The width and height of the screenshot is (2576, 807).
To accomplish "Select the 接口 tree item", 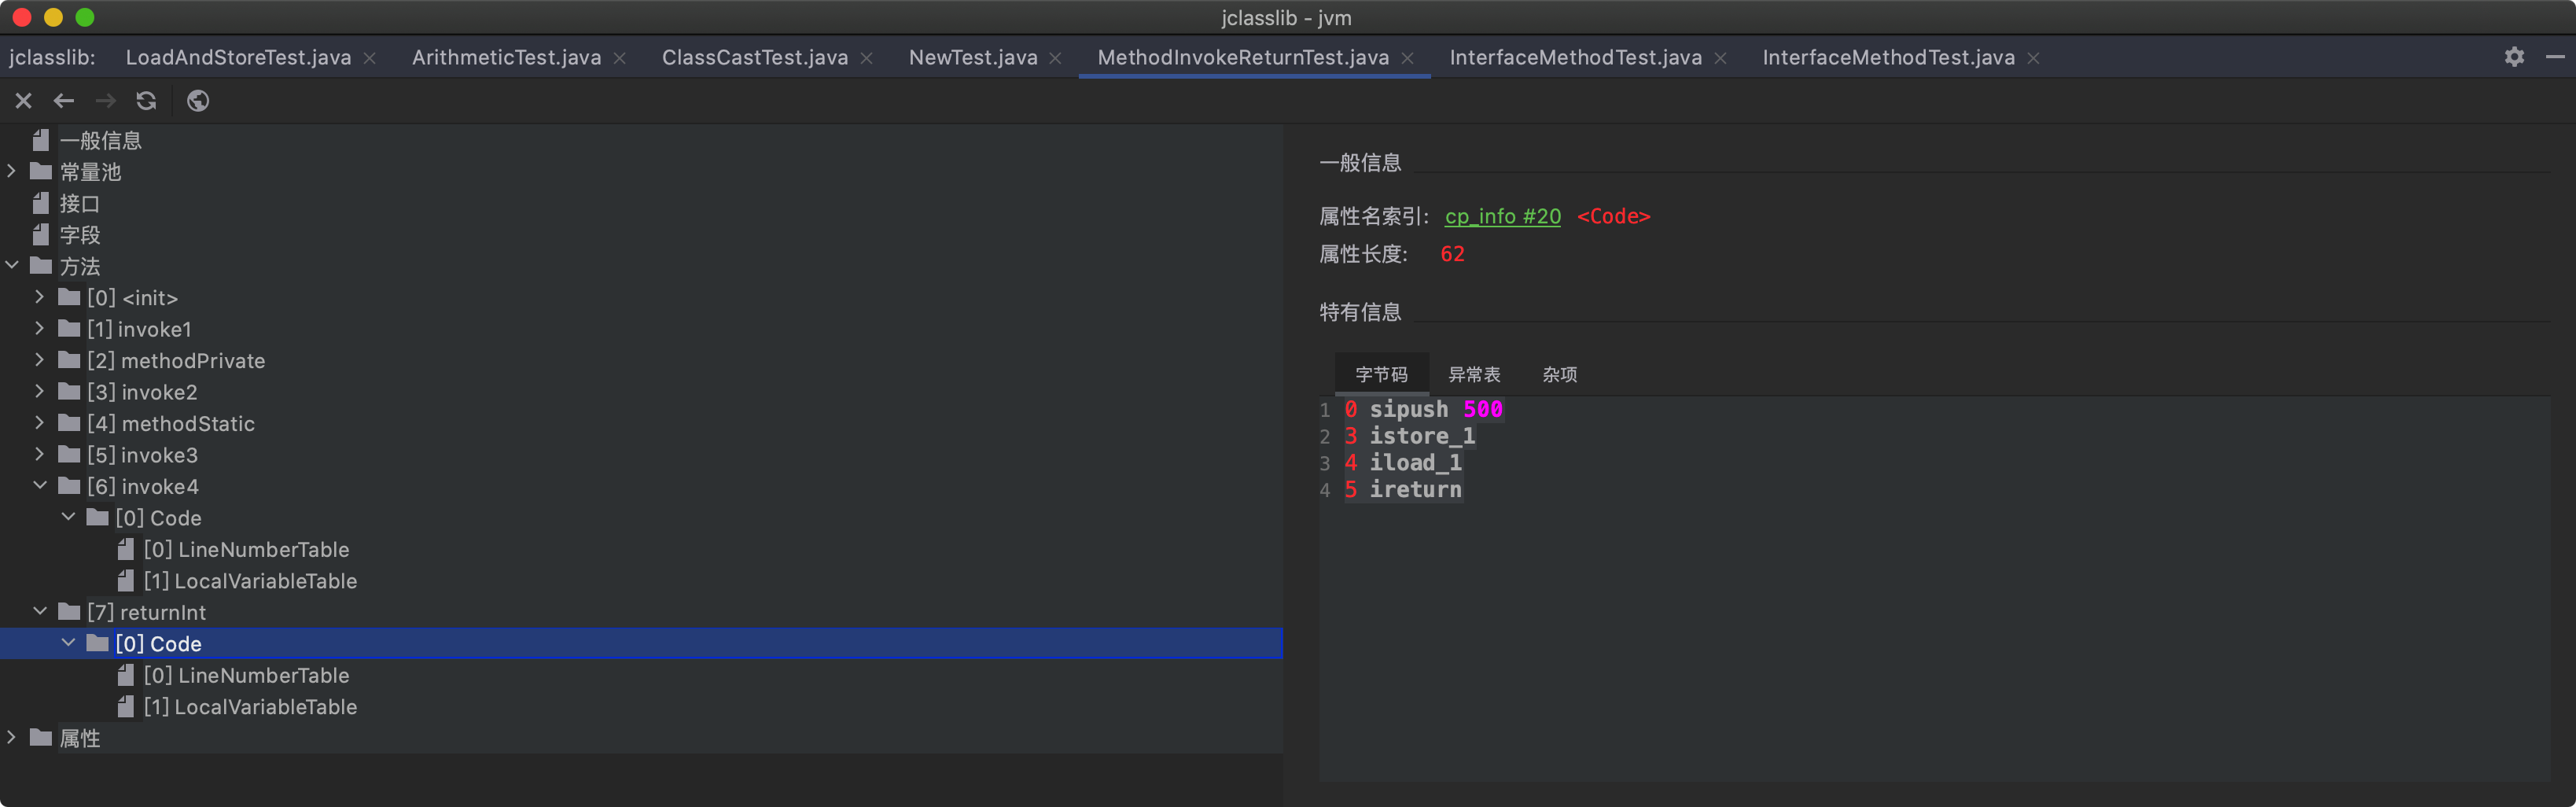I will pos(79,204).
